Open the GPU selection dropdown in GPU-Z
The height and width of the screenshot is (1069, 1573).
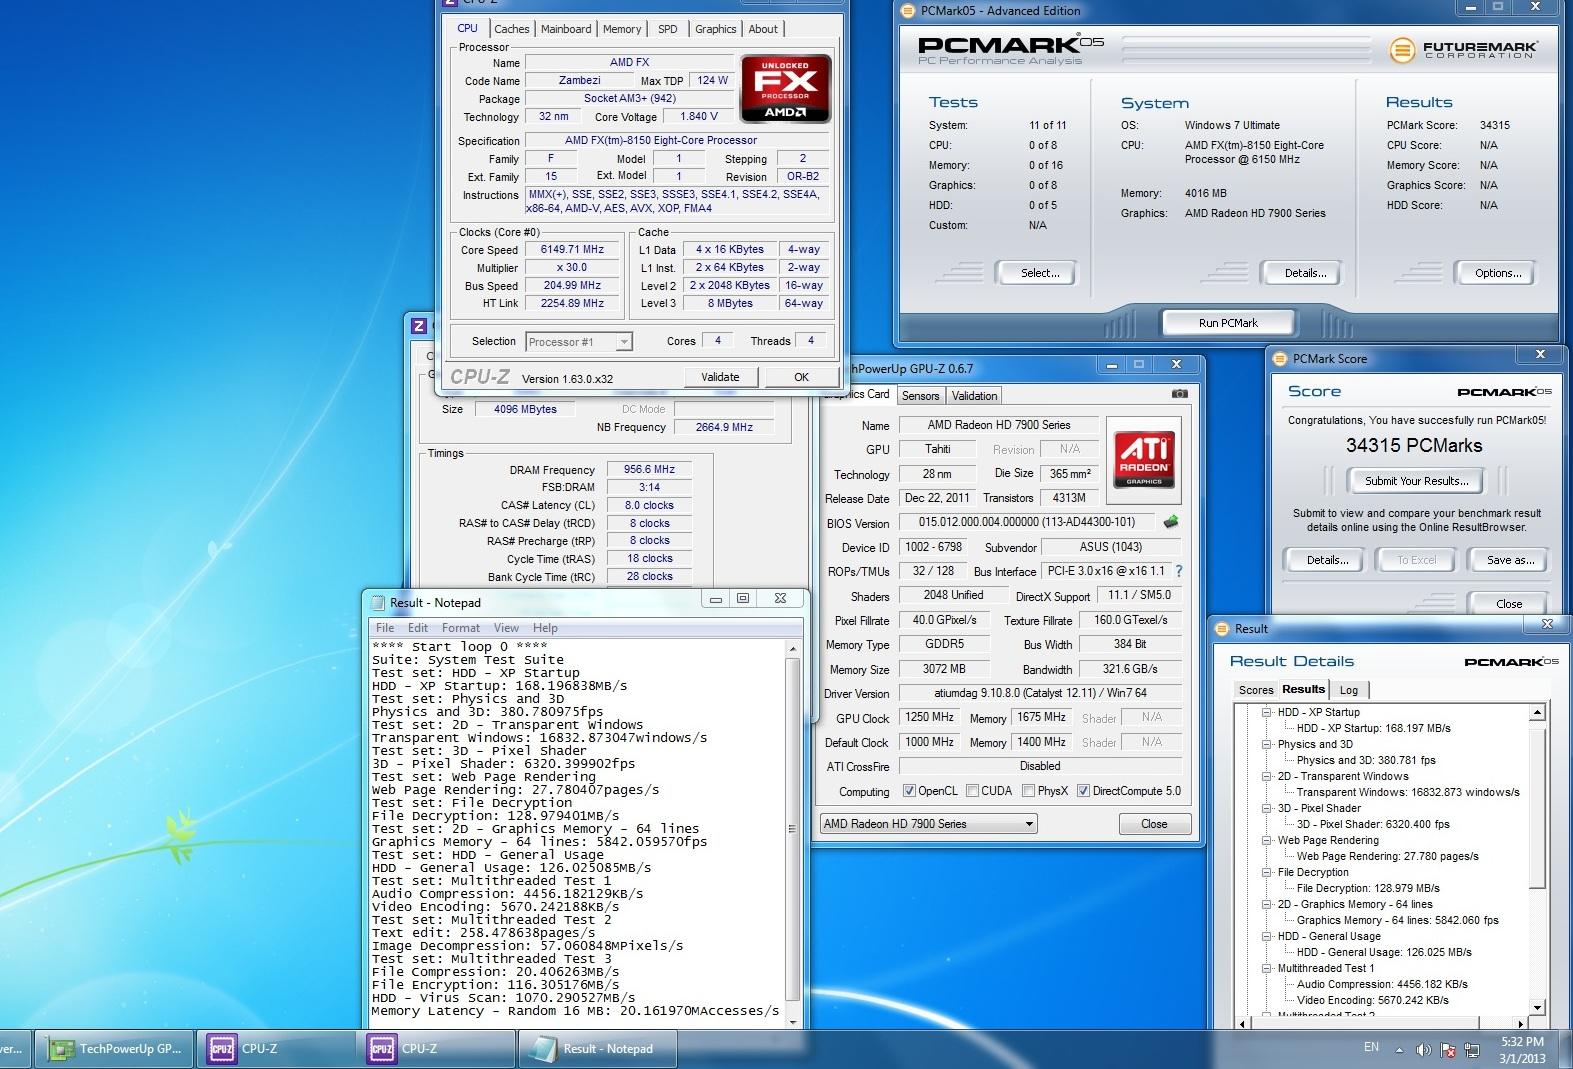[928, 824]
